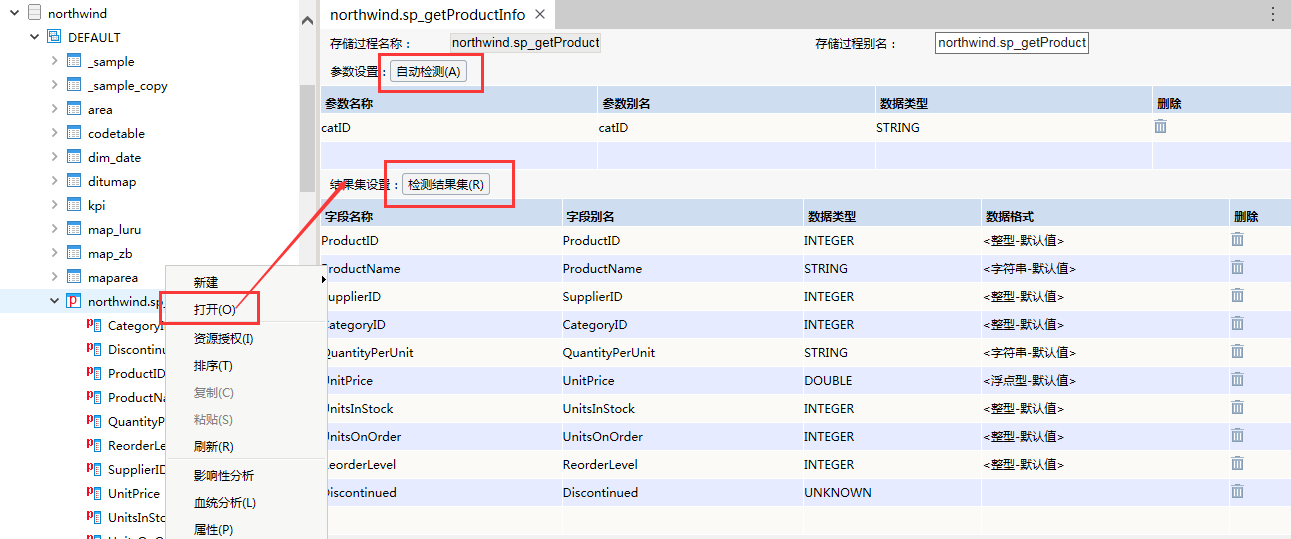Select ReorderLevel alias cell

682,464
